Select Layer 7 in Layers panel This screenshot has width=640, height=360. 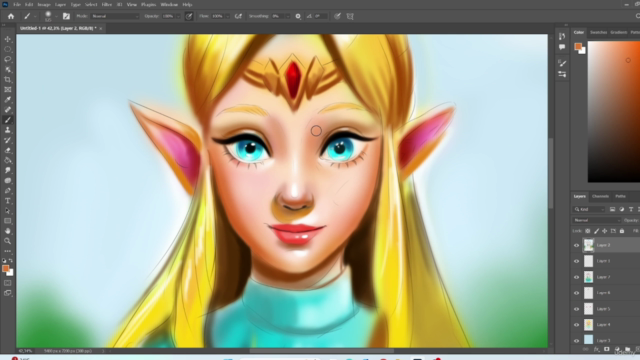605,277
